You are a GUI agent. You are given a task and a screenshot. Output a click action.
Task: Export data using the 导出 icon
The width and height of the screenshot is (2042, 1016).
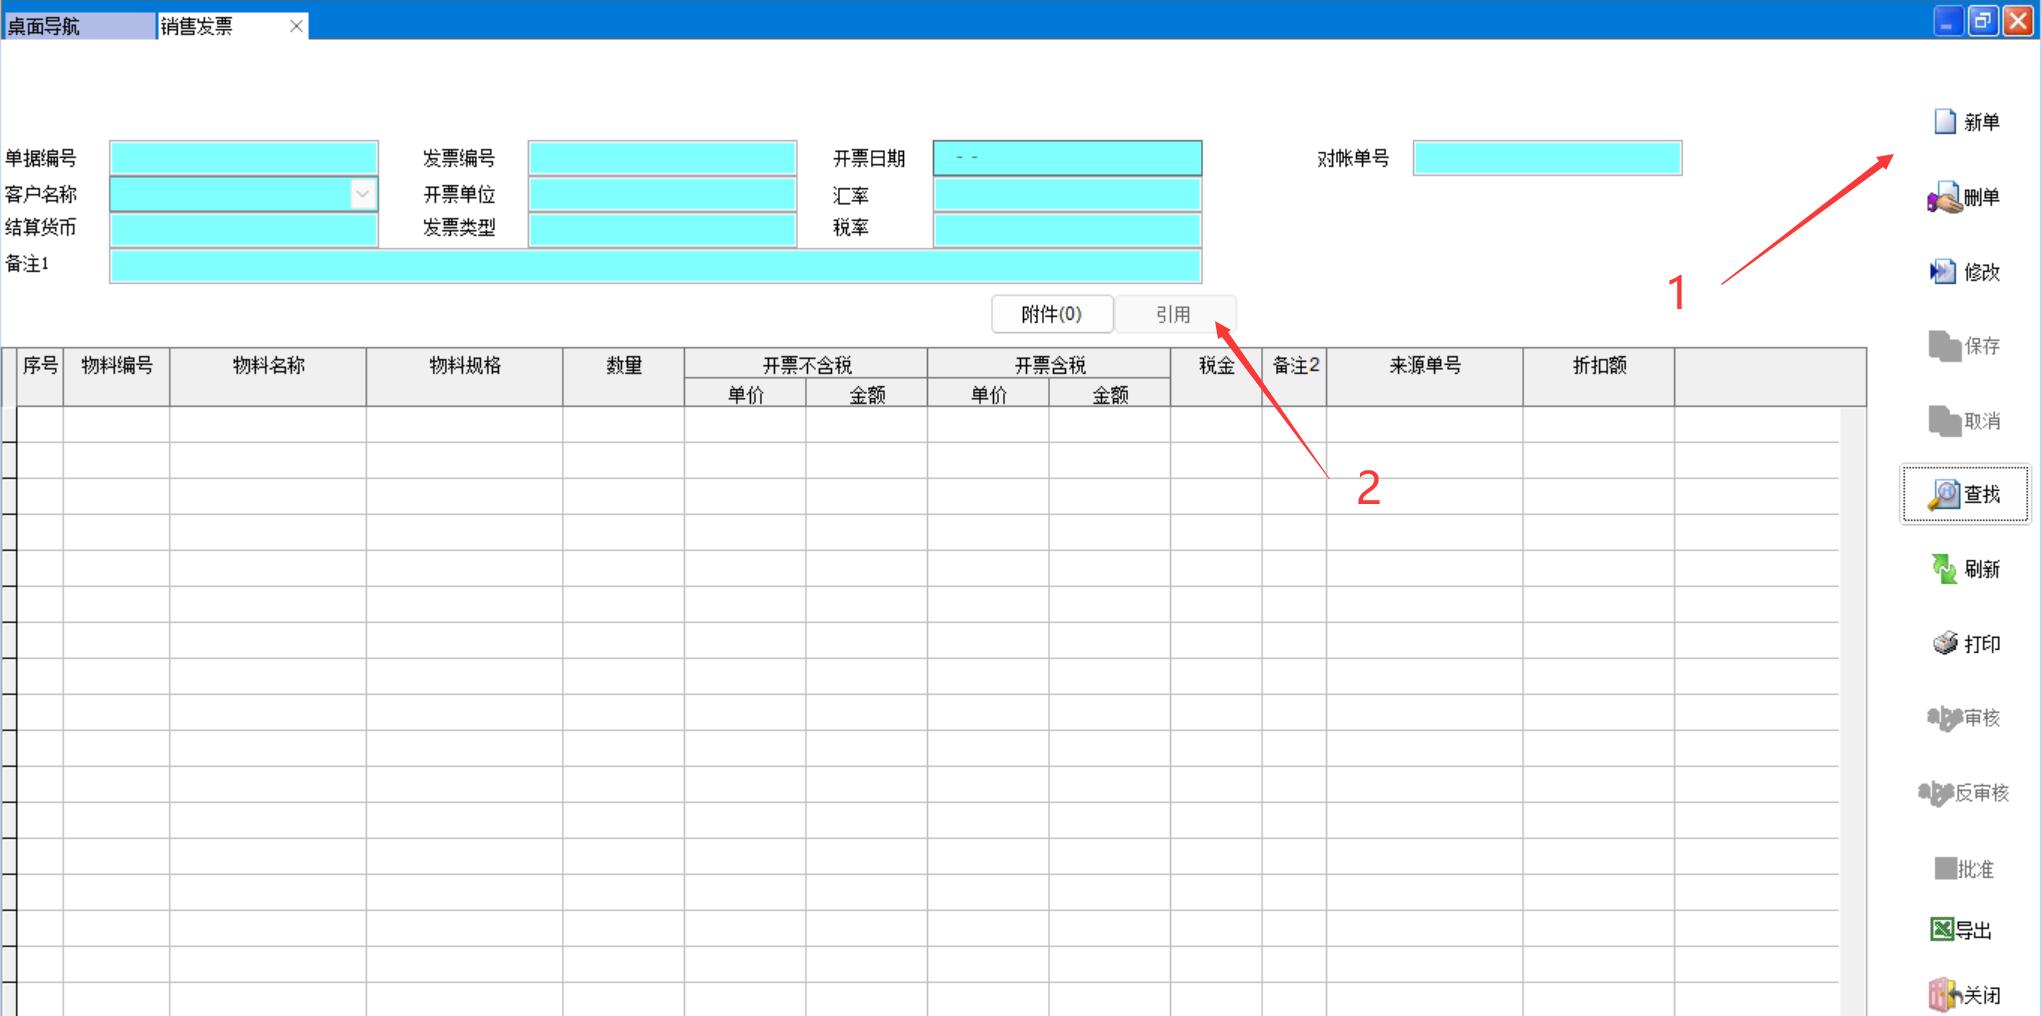point(1941,930)
